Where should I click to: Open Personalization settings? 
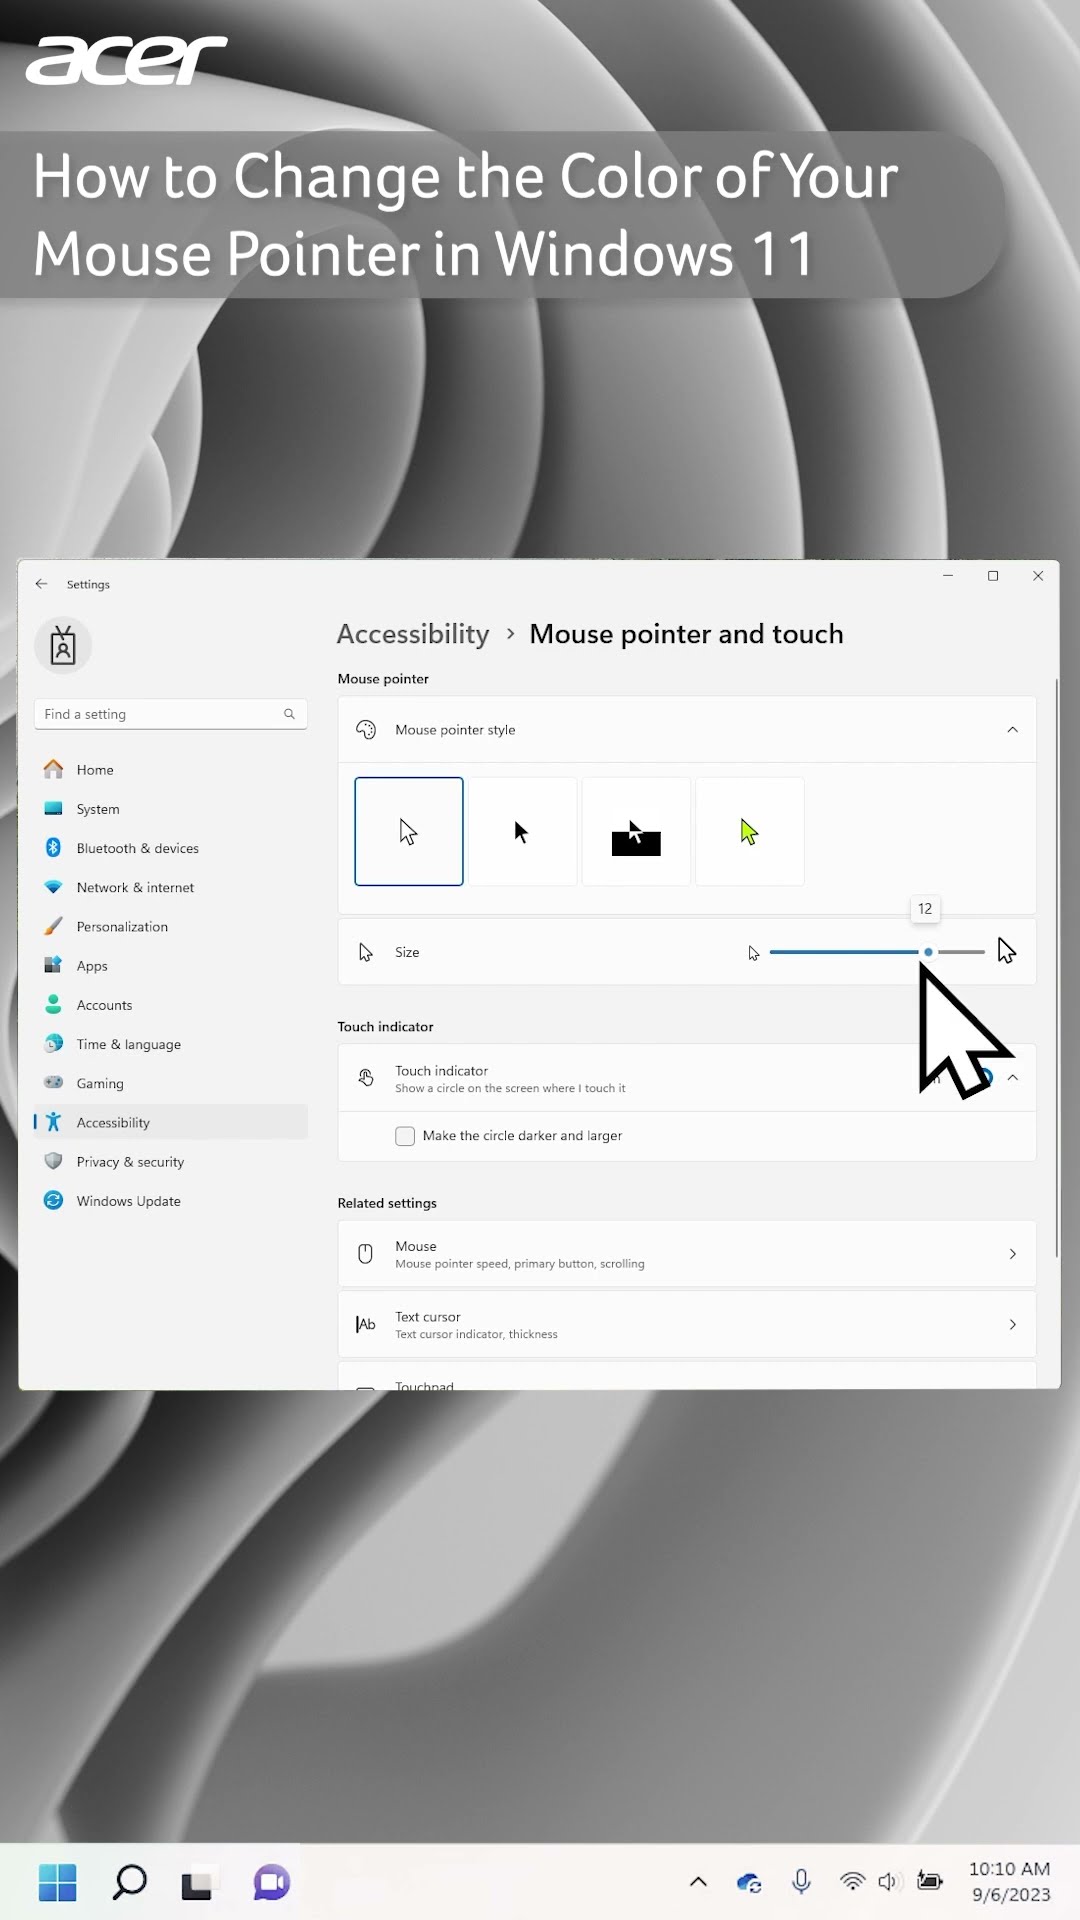click(171, 927)
